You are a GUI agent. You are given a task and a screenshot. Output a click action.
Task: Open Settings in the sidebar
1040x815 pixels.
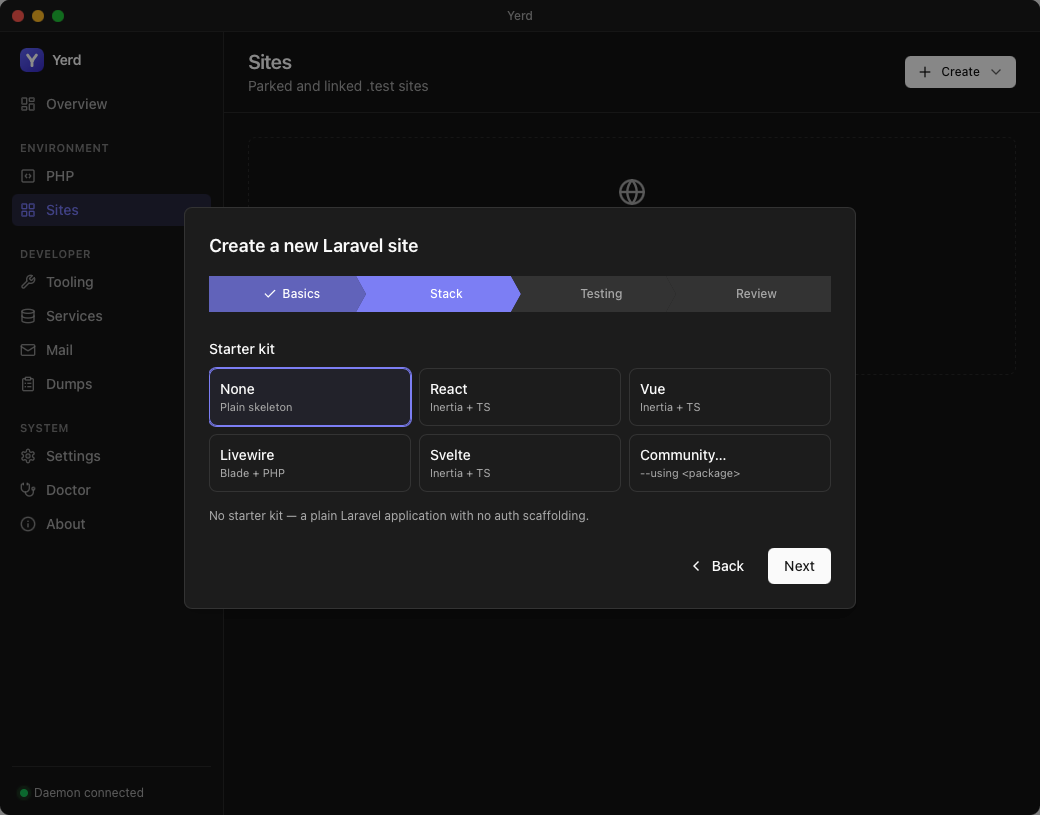[x=111, y=456]
